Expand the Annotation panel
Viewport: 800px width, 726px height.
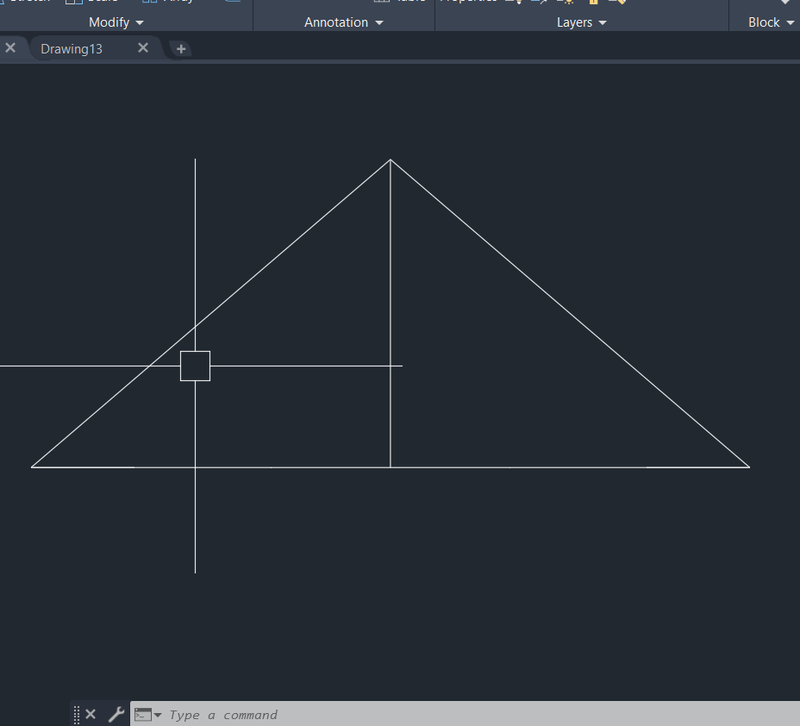pos(377,22)
